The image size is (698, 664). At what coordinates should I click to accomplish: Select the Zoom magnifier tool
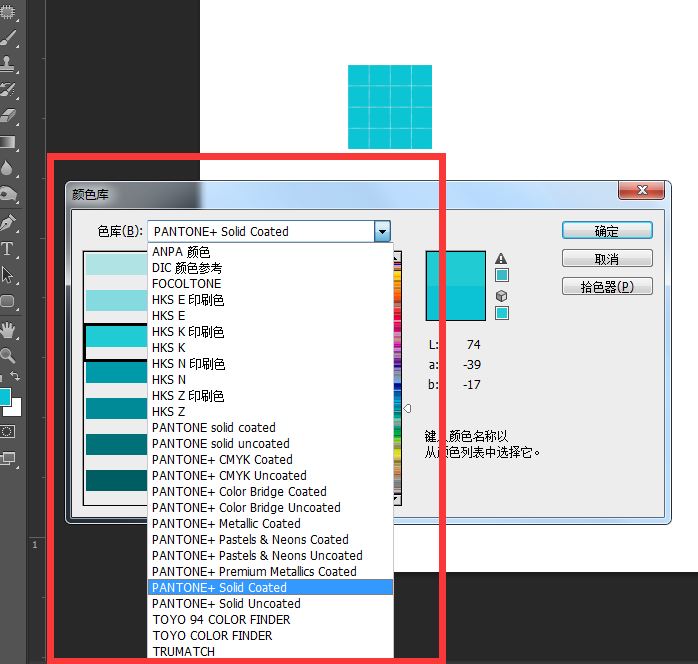pyautogui.click(x=8, y=356)
